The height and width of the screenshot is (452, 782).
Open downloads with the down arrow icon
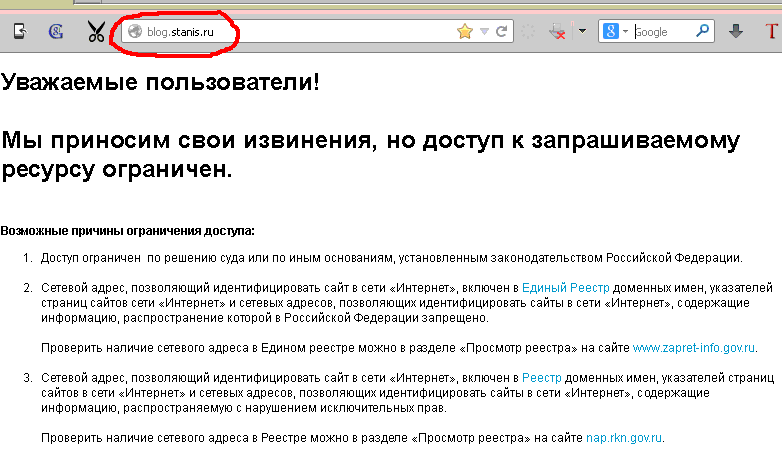(736, 32)
